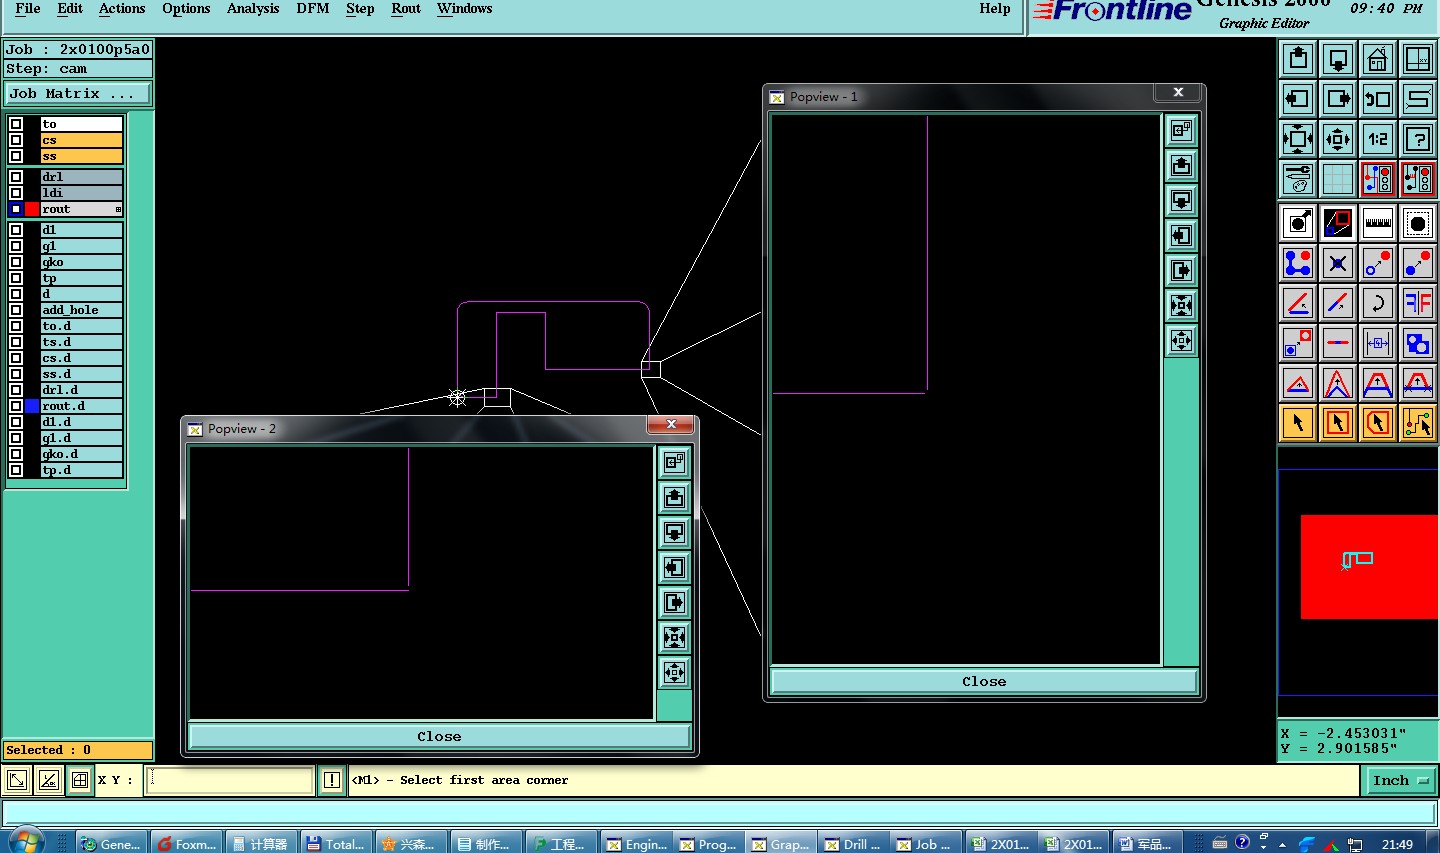Image resolution: width=1440 pixels, height=853 pixels.
Task: Switch to the Total... taskbar item
Action: pos(337,843)
